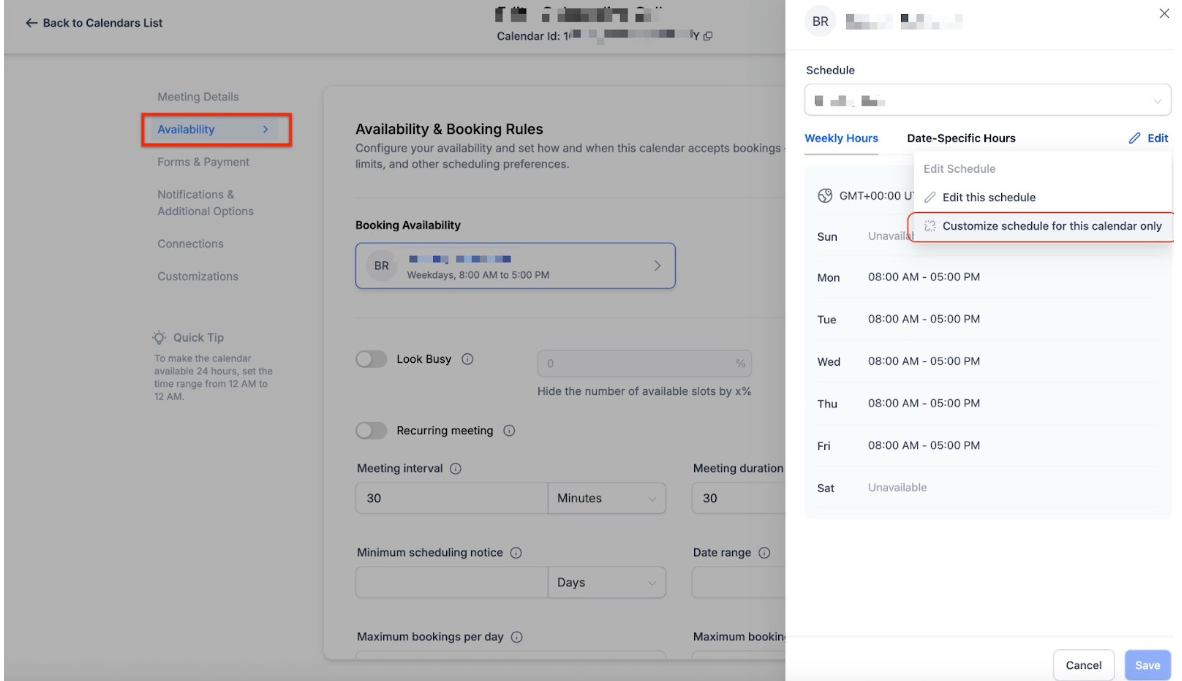
Task: Click the Cancel button
Action: point(1083,665)
